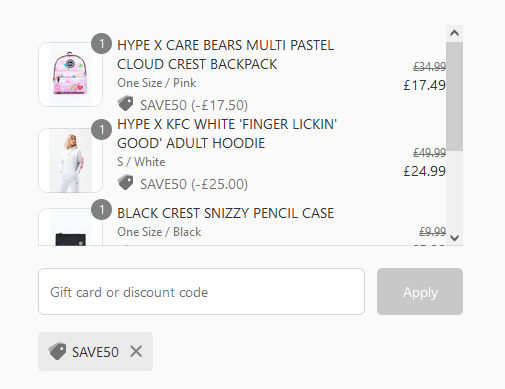This screenshot has width=505, height=389.
Task: Click the Apply discount button
Action: click(x=420, y=292)
